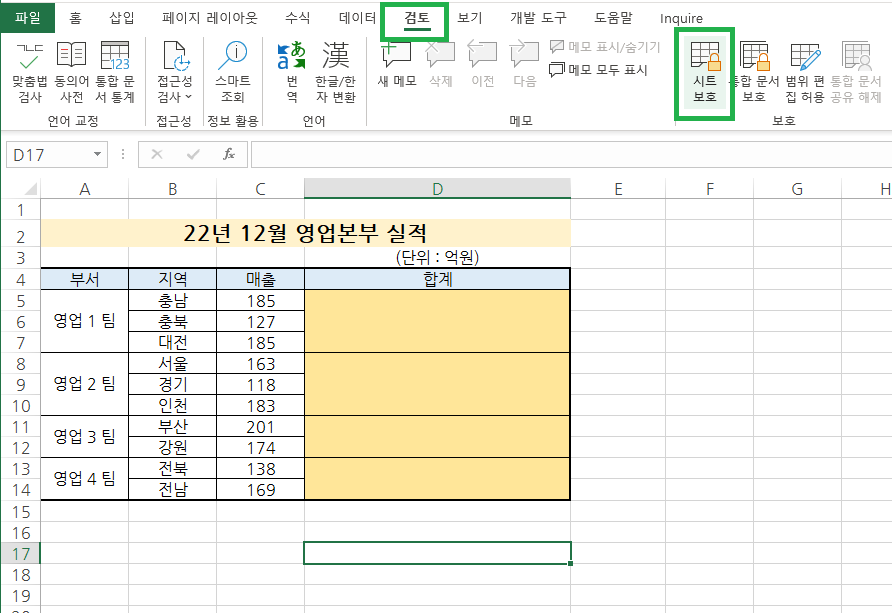Viewport: 892px width, 613px height.
Task: Switch to the 보기 ribbon tab
Action: tap(468, 18)
